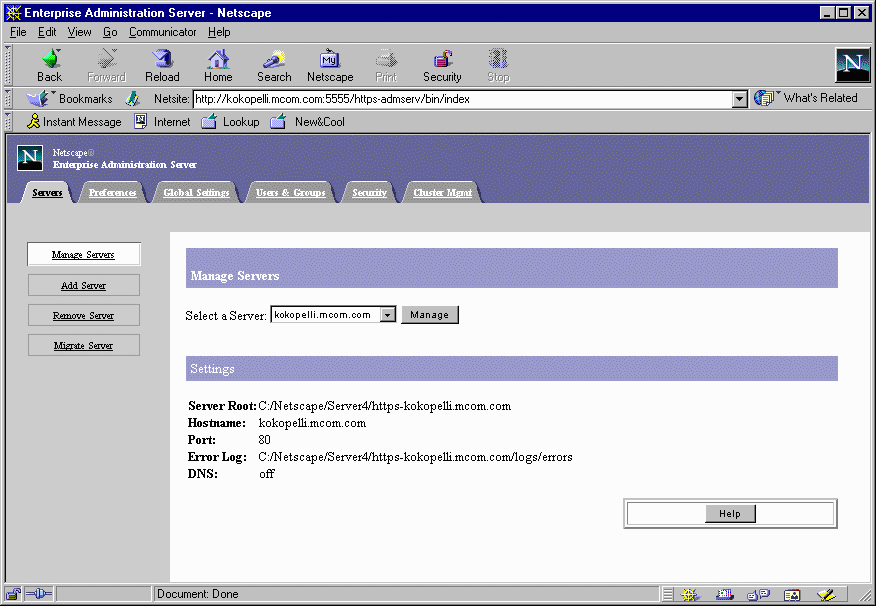Click the Remove Server sidebar link
This screenshot has height=606, width=876.
pyautogui.click(x=83, y=316)
